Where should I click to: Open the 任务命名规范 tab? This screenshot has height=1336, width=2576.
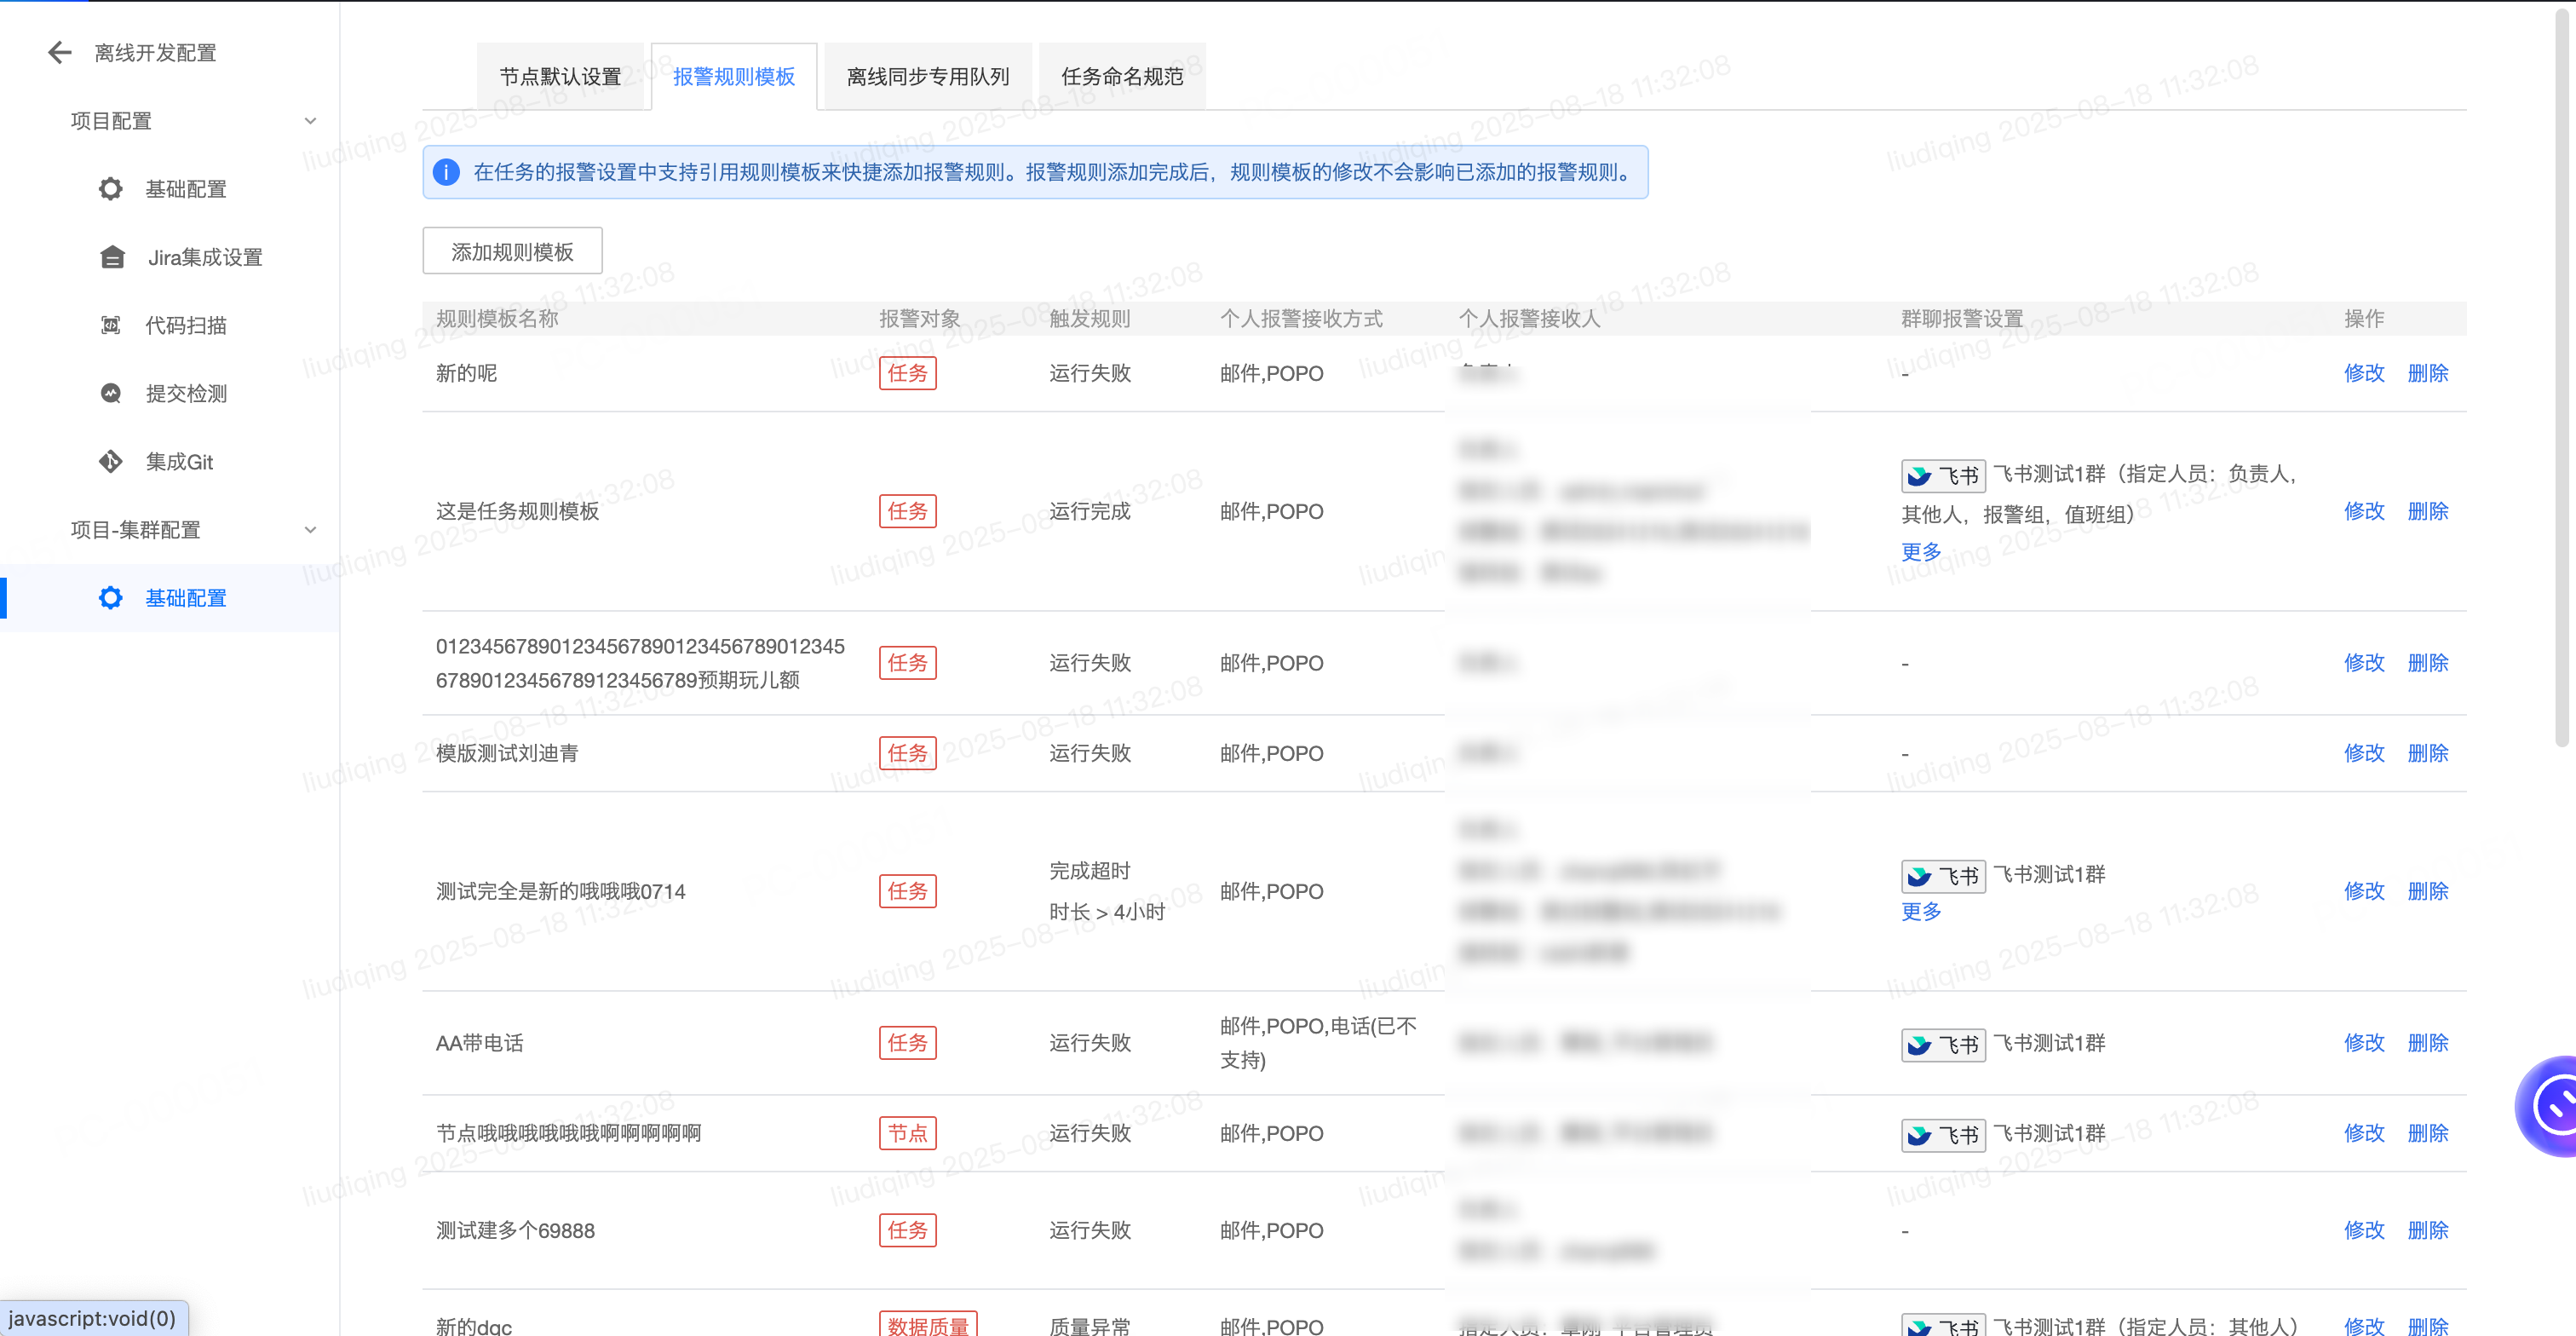pyautogui.click(x=1121, y=77)
